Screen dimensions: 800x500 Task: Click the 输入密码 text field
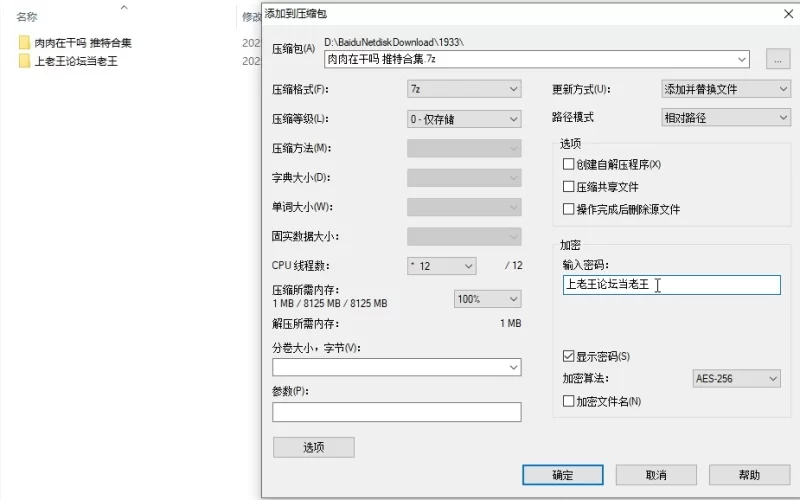tap(671, 285)
